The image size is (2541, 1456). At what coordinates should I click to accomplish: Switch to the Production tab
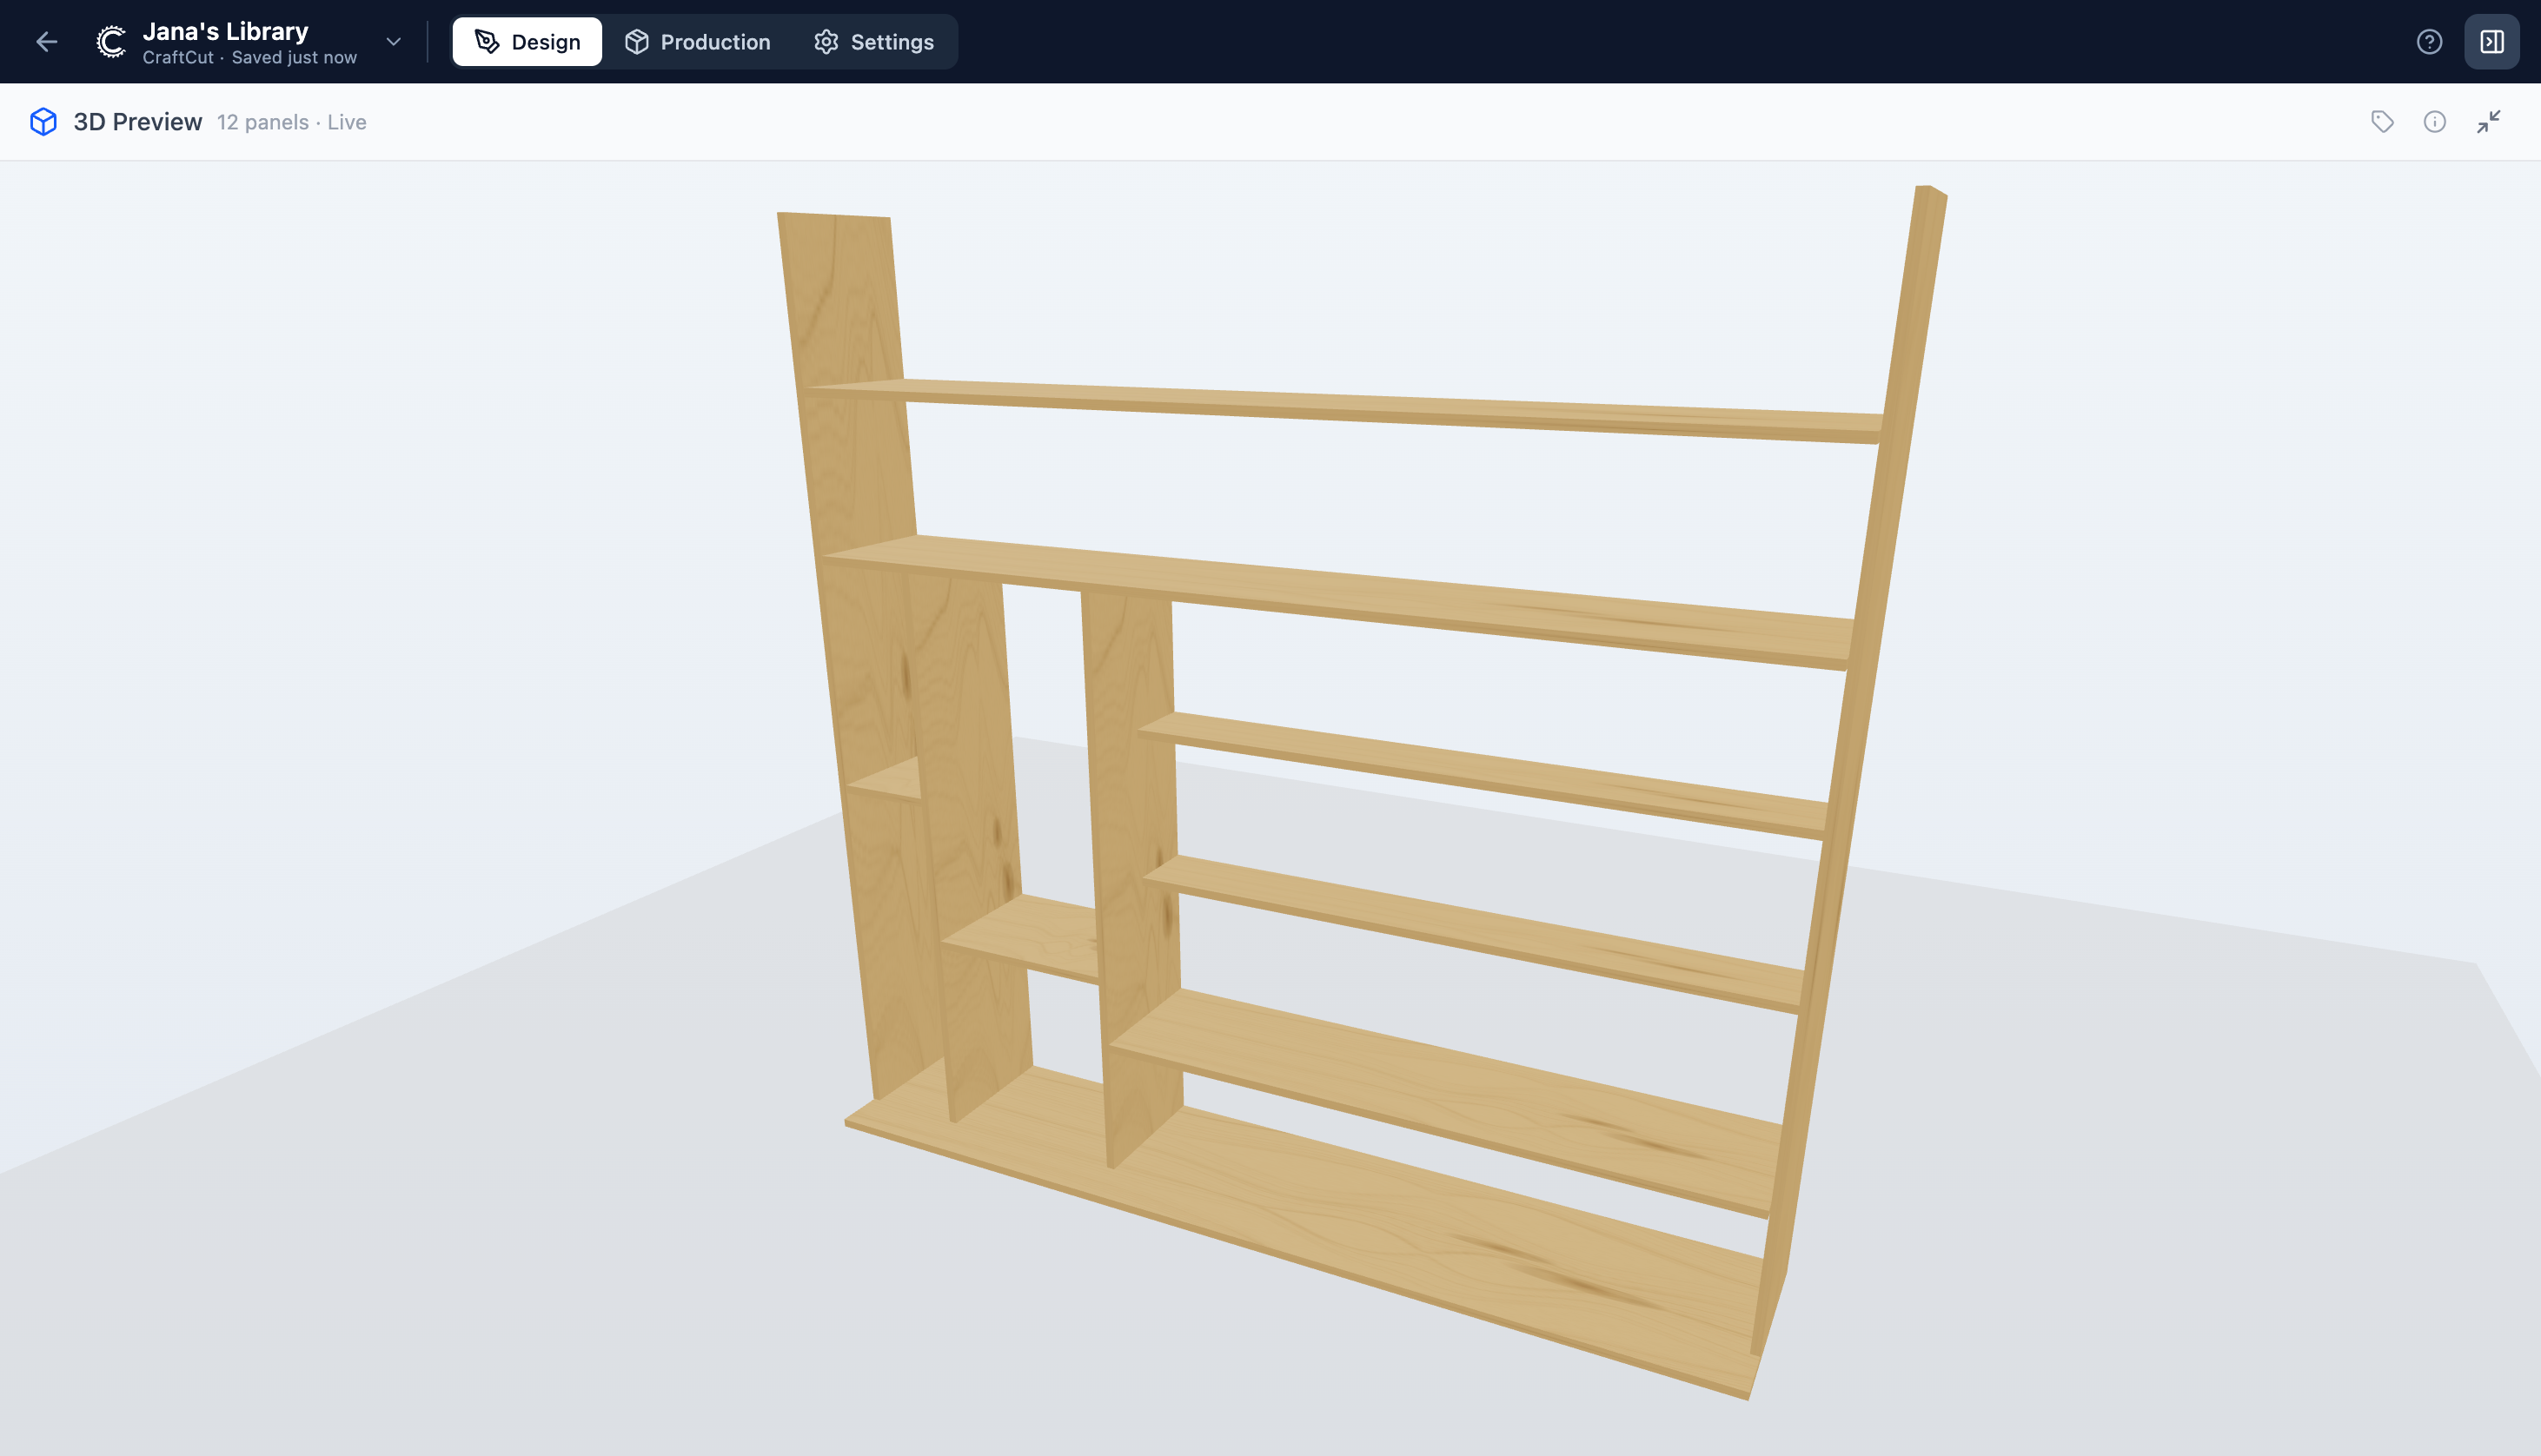(x=714, y=41)
